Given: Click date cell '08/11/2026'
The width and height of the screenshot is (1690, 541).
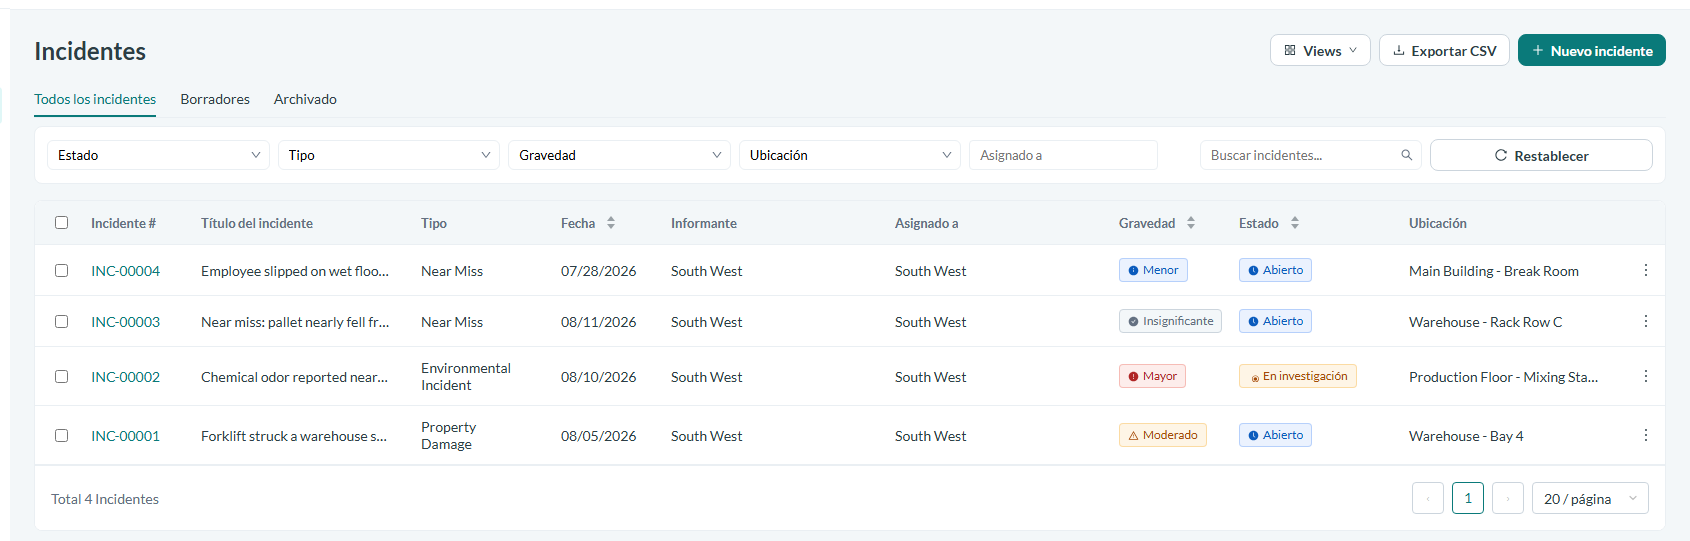Looking at the screenshot, I should tap(598, 322).
